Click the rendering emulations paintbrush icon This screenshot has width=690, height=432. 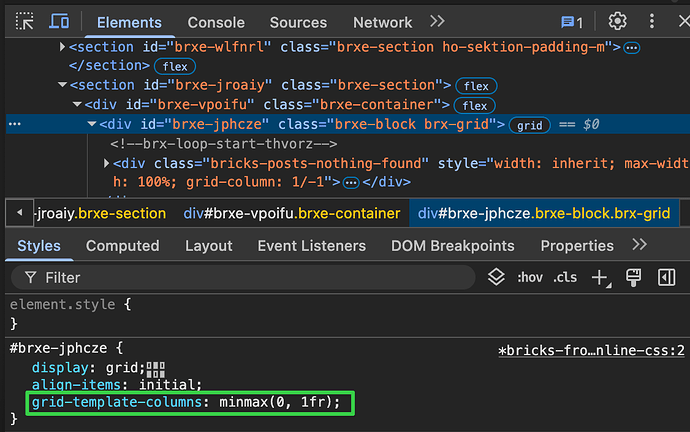[633, 277]
